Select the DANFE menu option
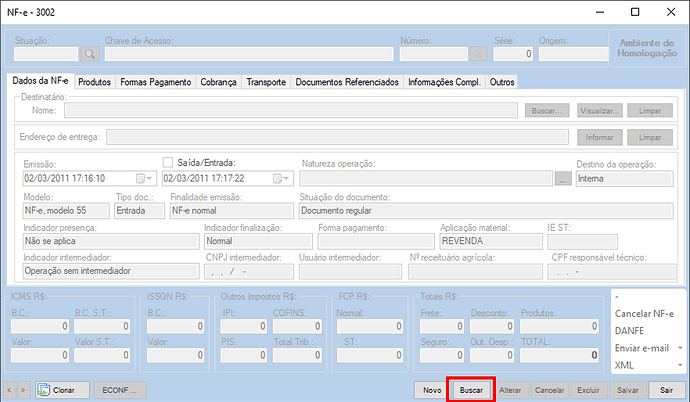The height and width of the screenshot is (402, 690). [x=629, y=331]
